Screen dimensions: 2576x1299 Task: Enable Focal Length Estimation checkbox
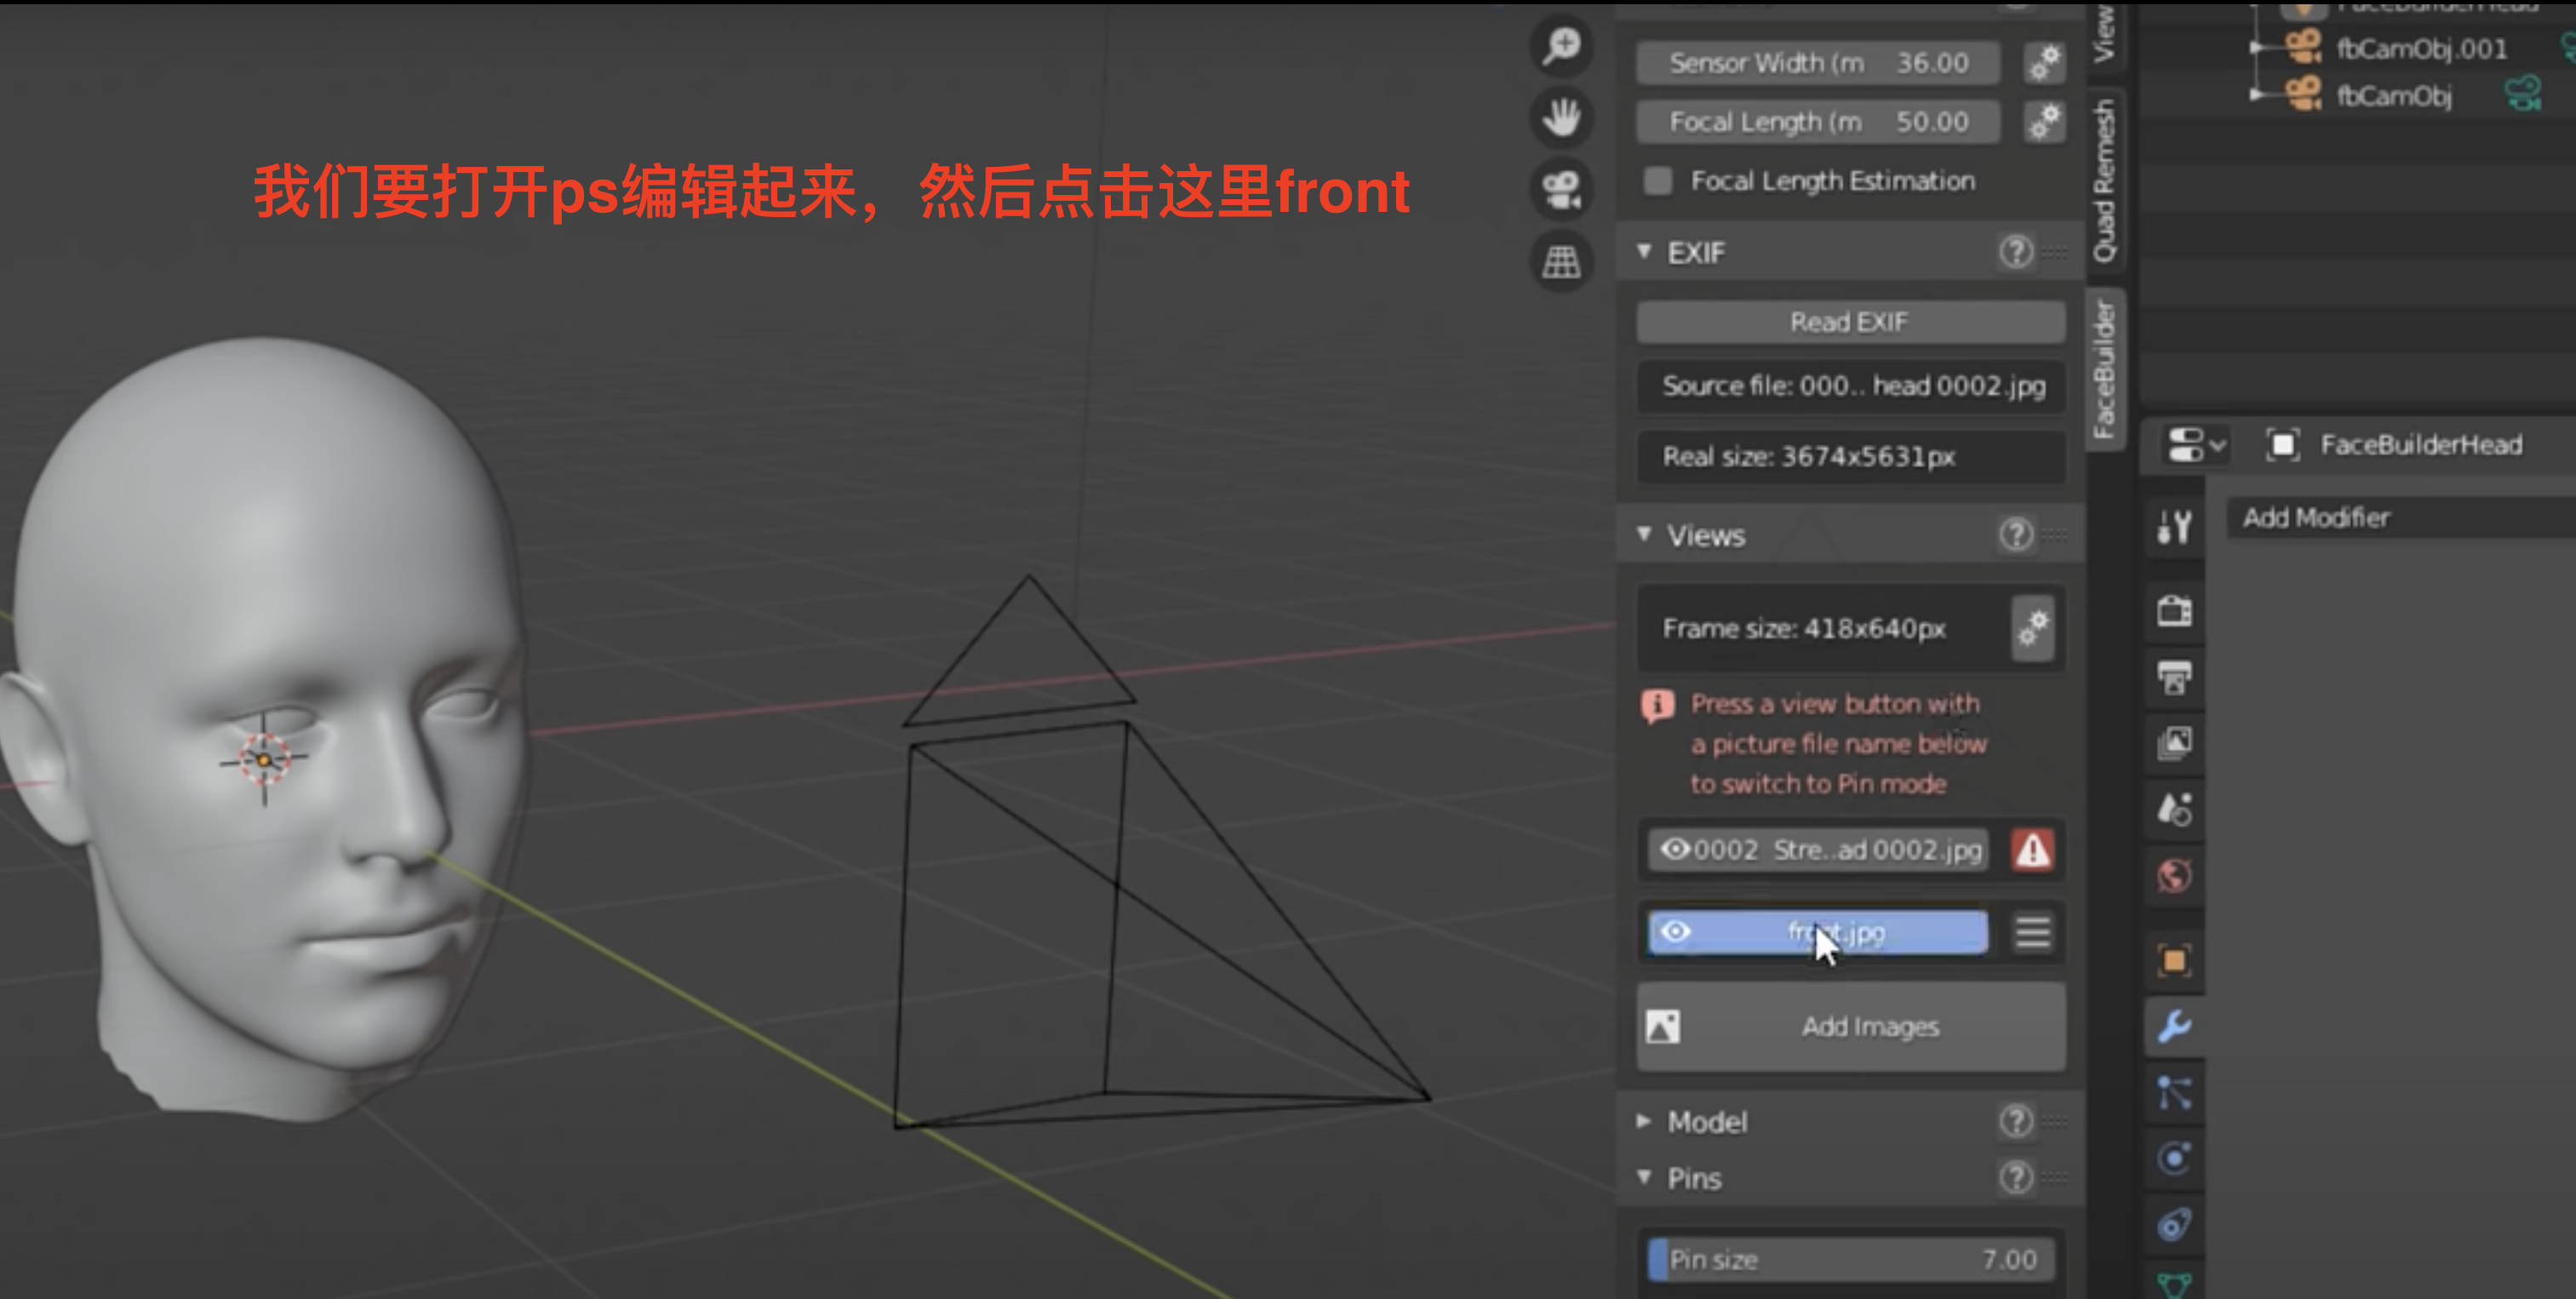point(1658,181)
